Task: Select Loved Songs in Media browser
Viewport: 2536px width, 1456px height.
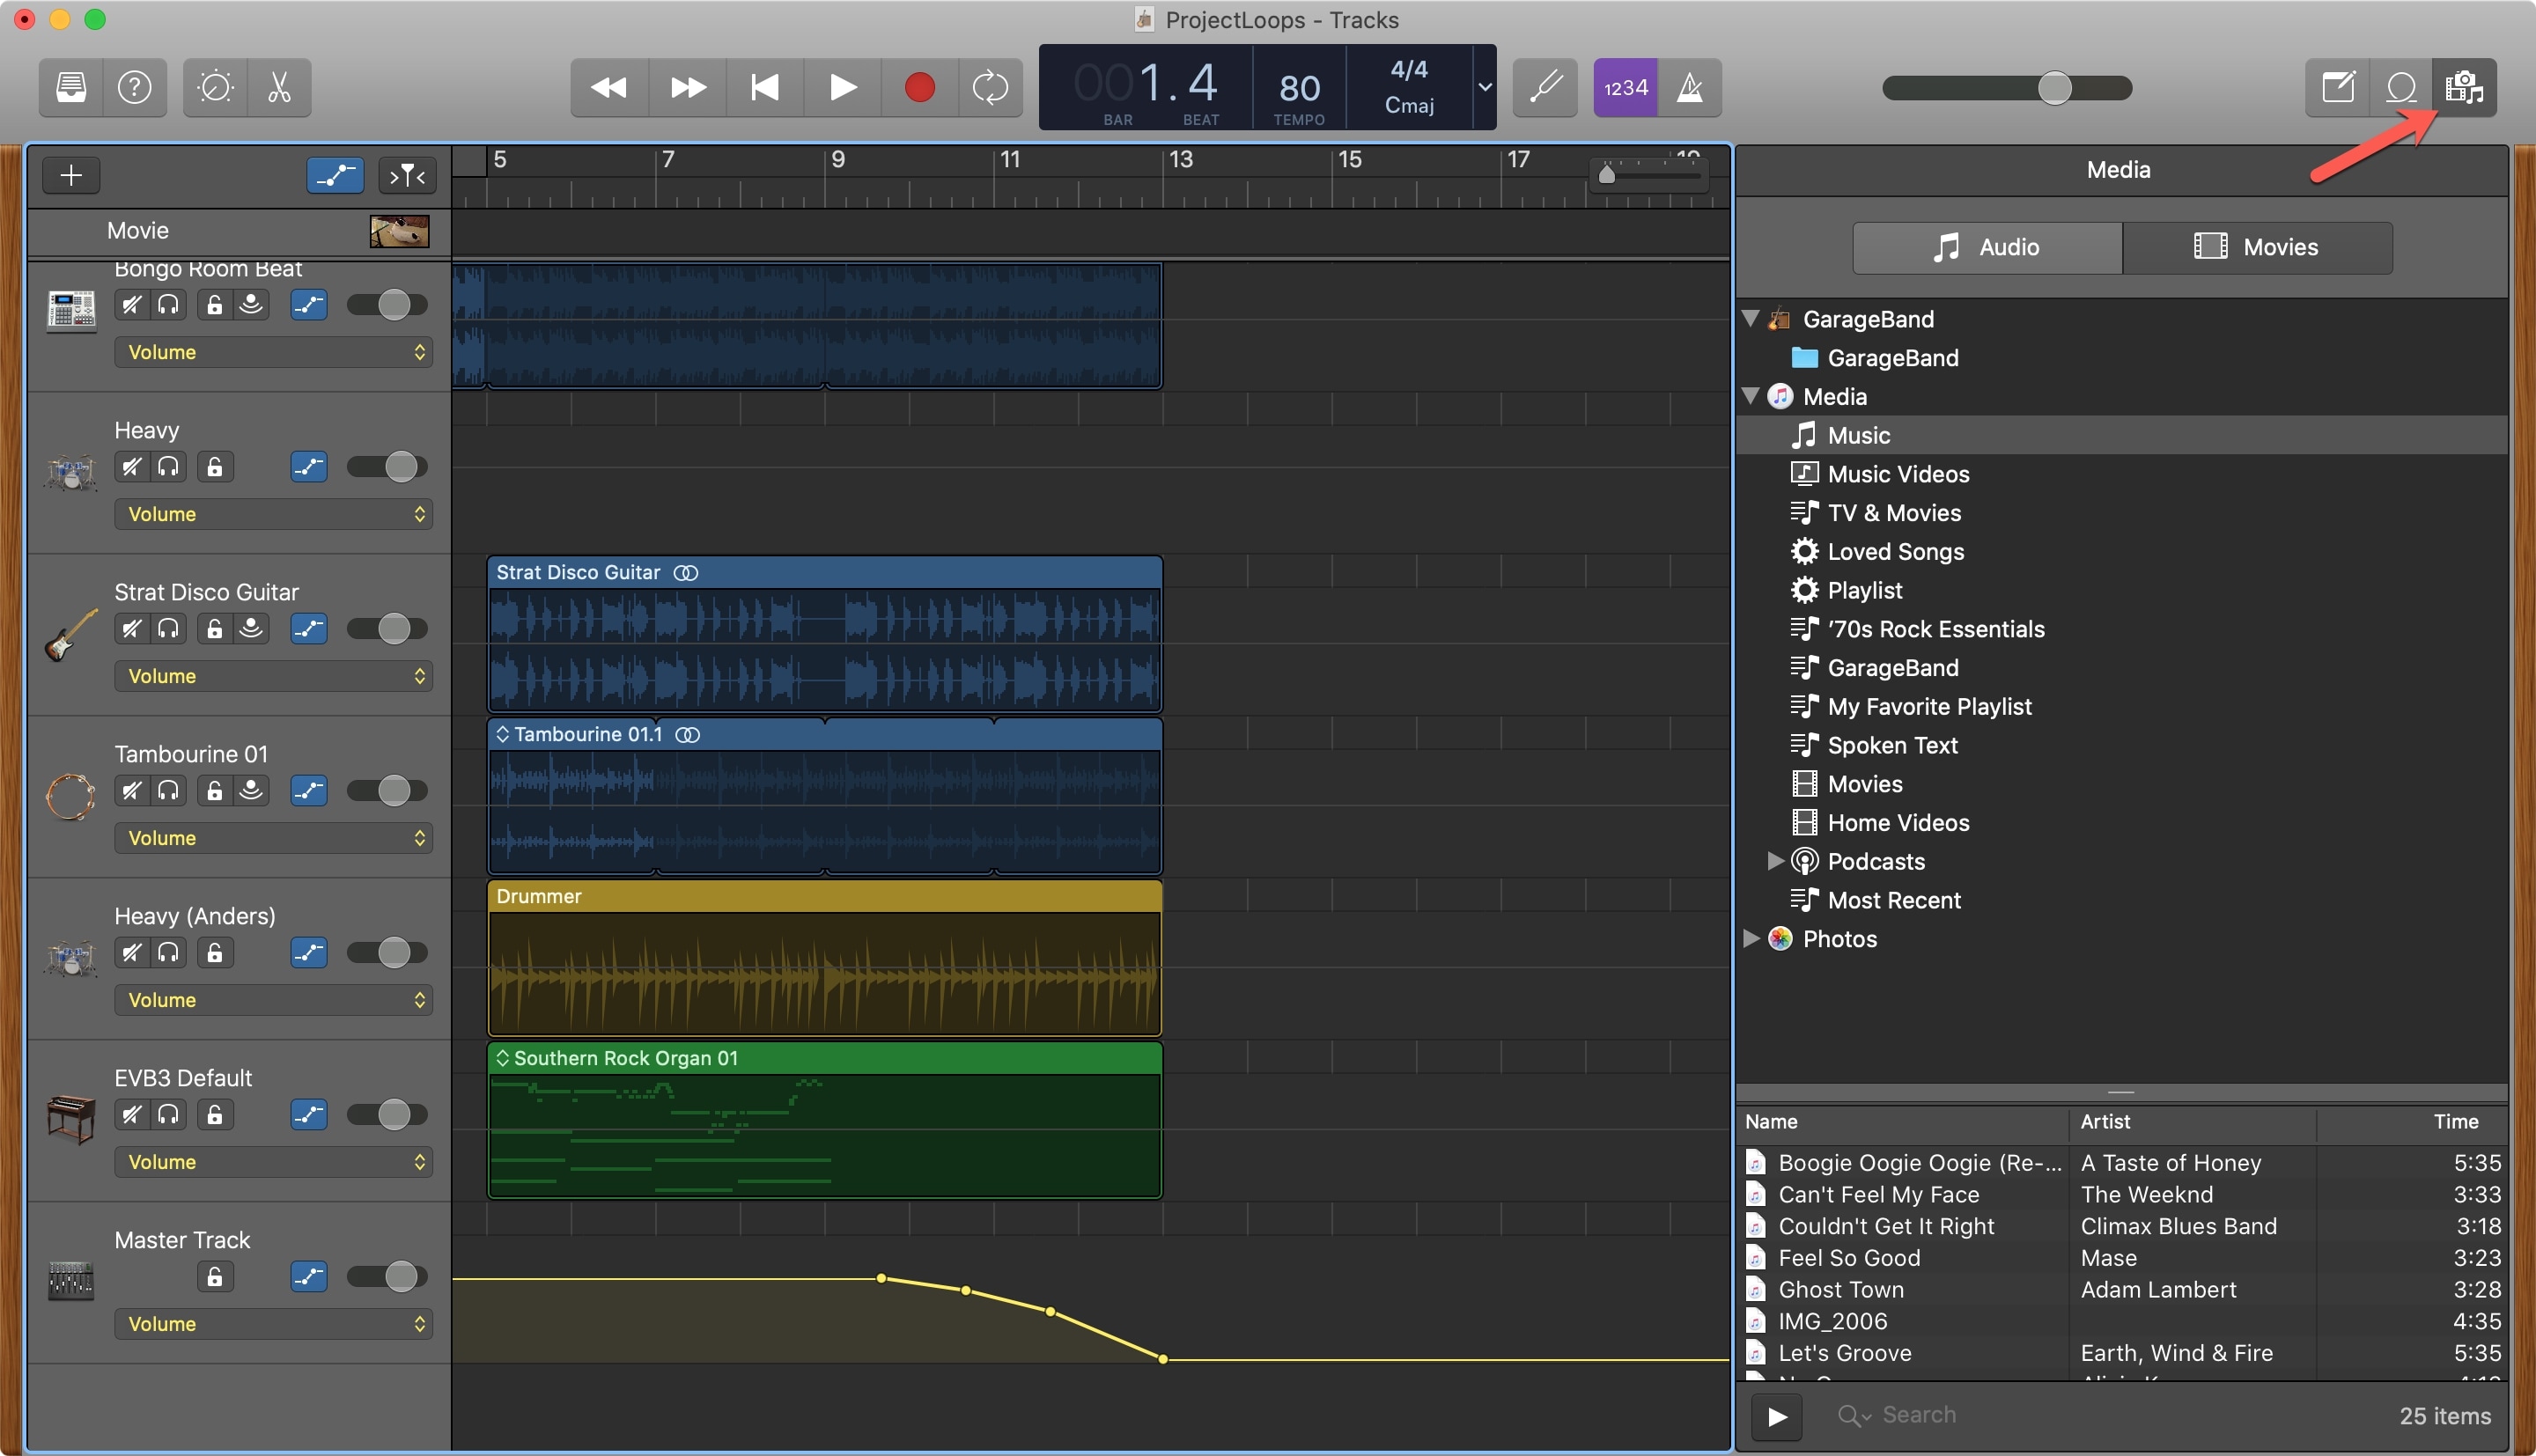Action: (x=1895, y=550)
